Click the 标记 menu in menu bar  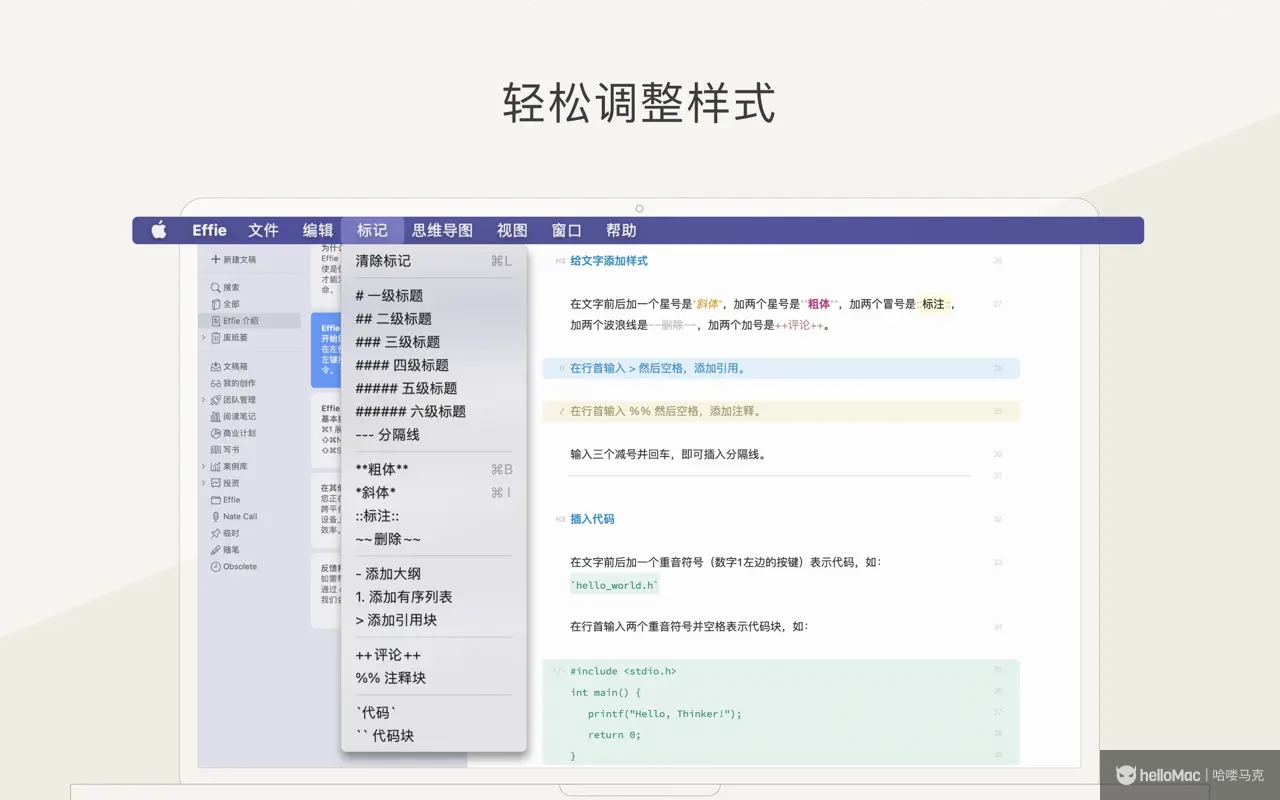tap(372, 231)
